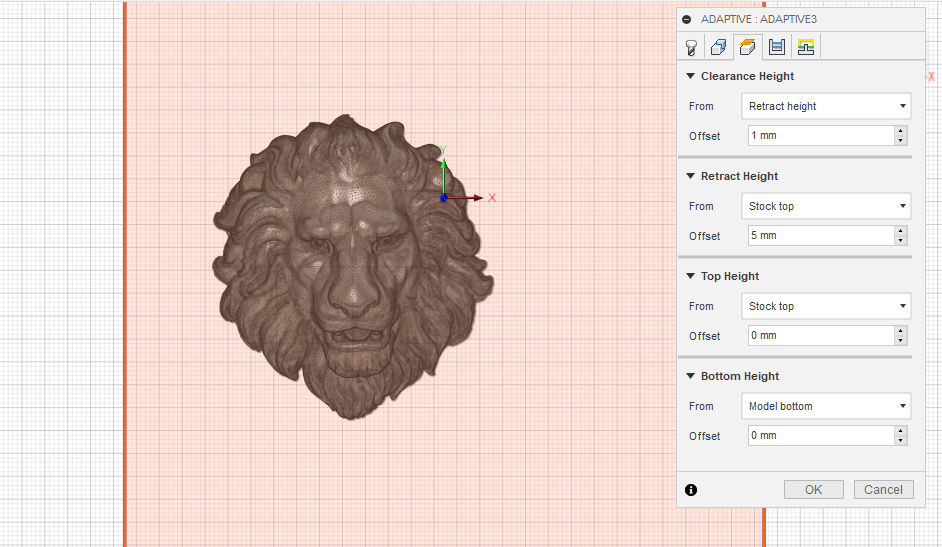This screenshot has height=547, width=942.
Task: Click the blue origin point of axis triad
Action: click(443, 198)
